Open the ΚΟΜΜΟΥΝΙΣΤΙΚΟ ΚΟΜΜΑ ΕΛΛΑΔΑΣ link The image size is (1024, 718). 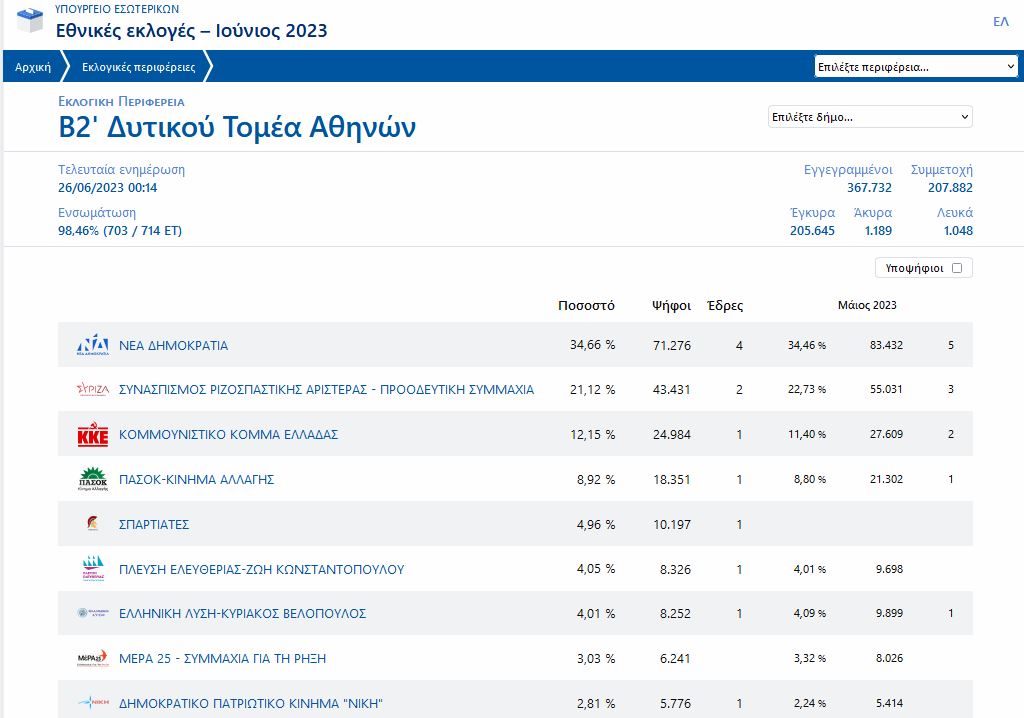coord(228,435)
